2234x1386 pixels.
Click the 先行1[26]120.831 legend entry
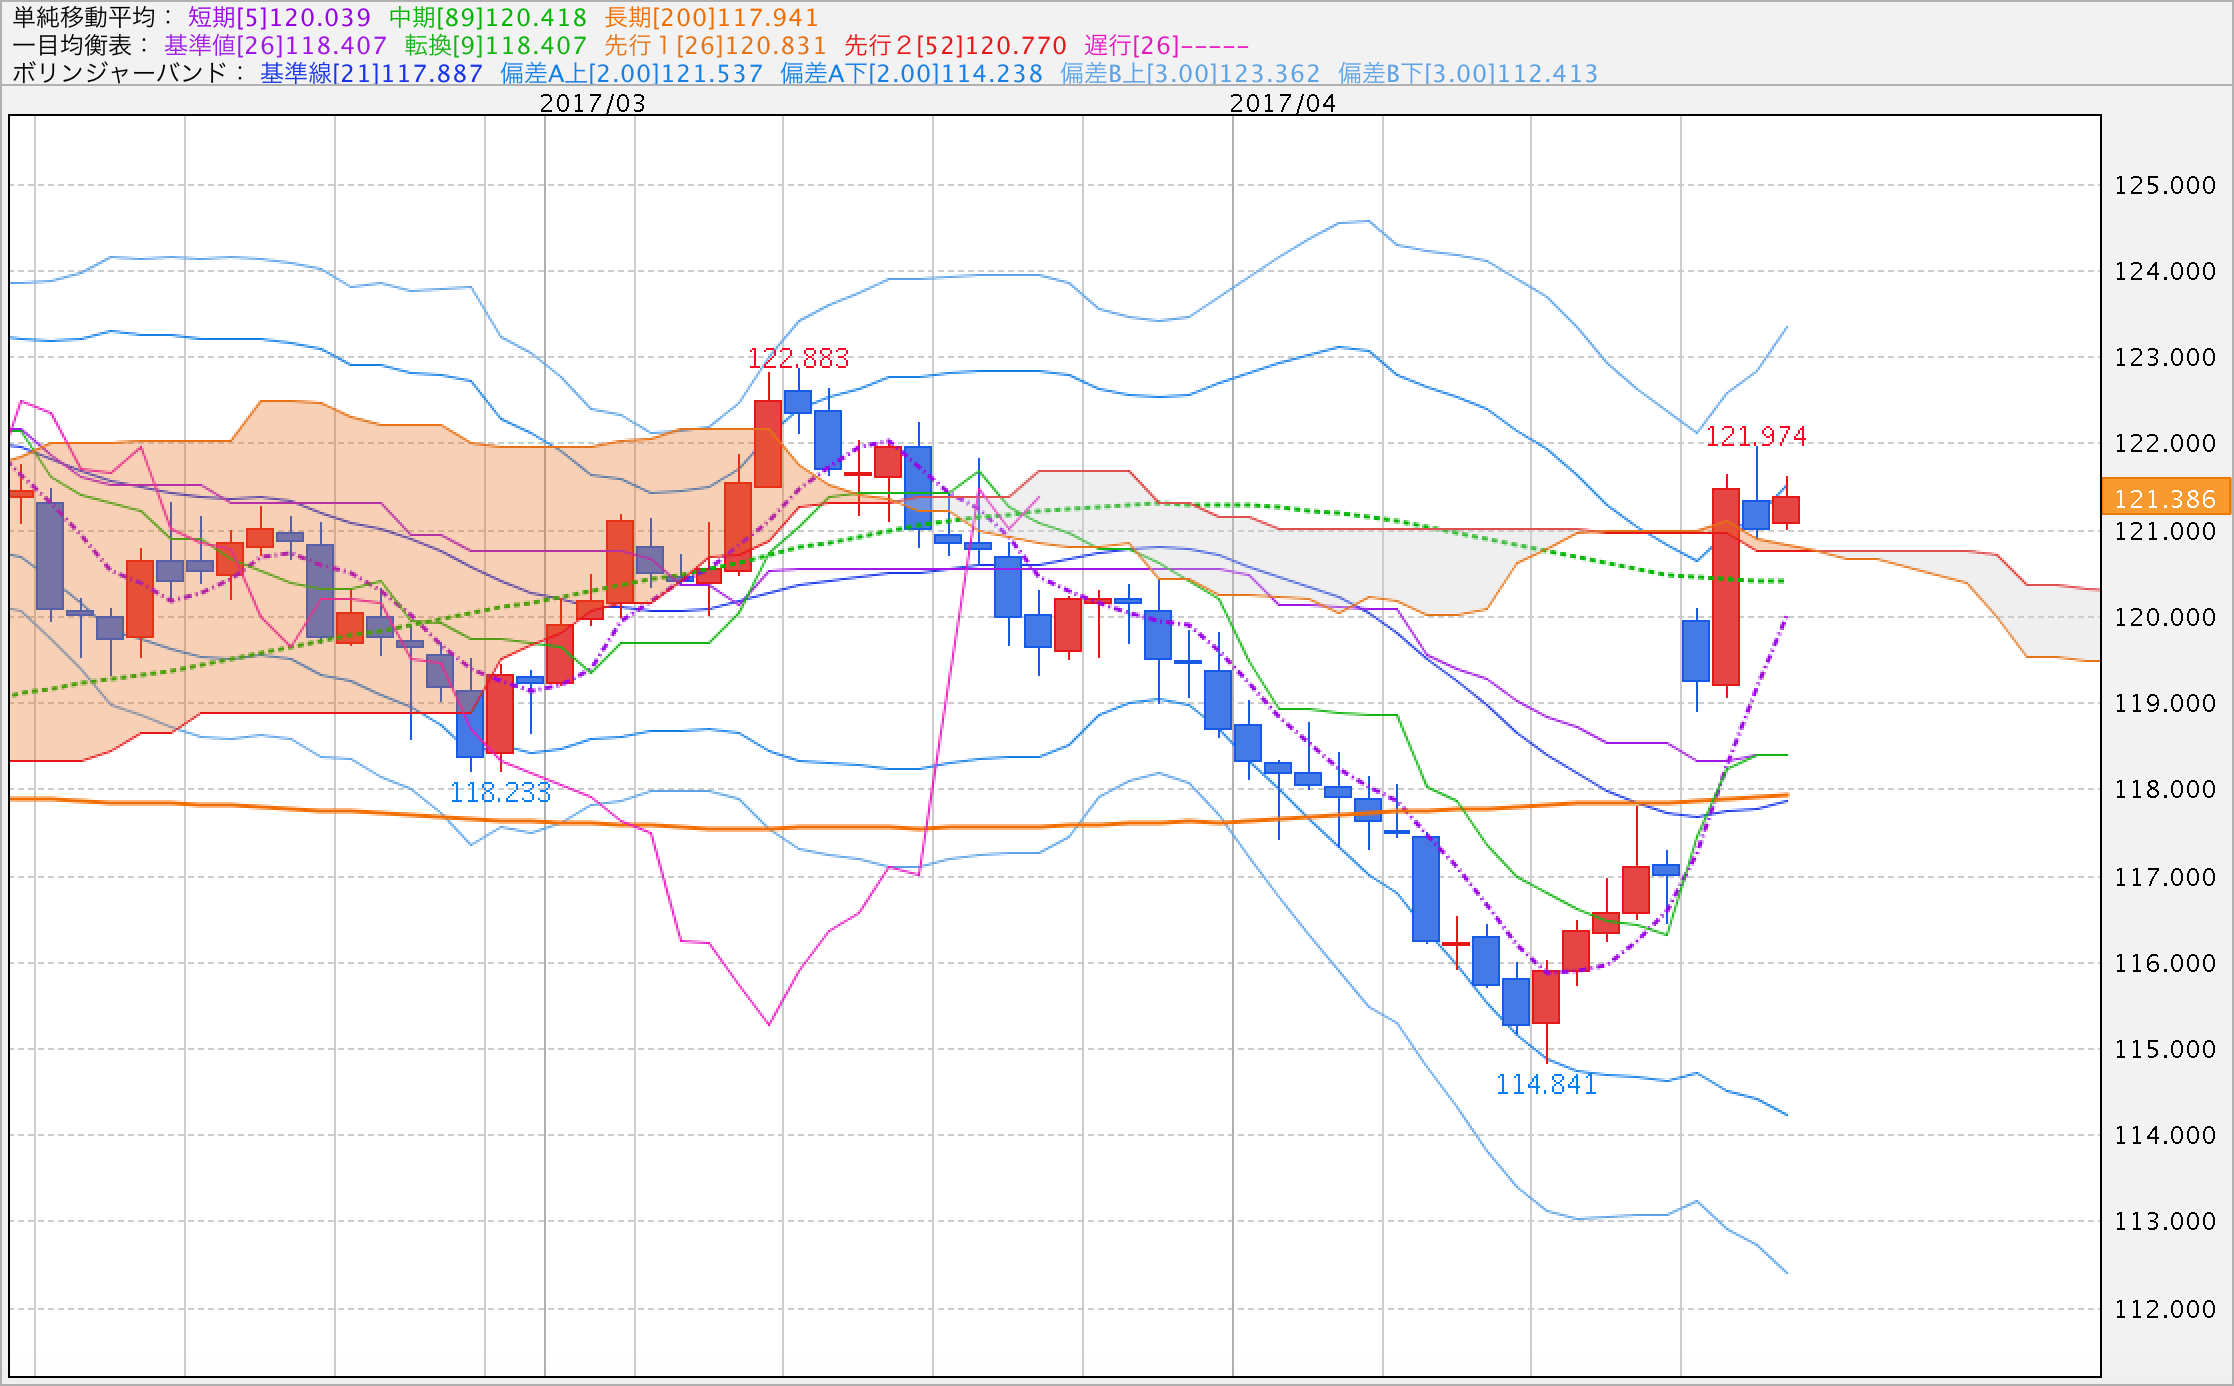pos(715,45)
